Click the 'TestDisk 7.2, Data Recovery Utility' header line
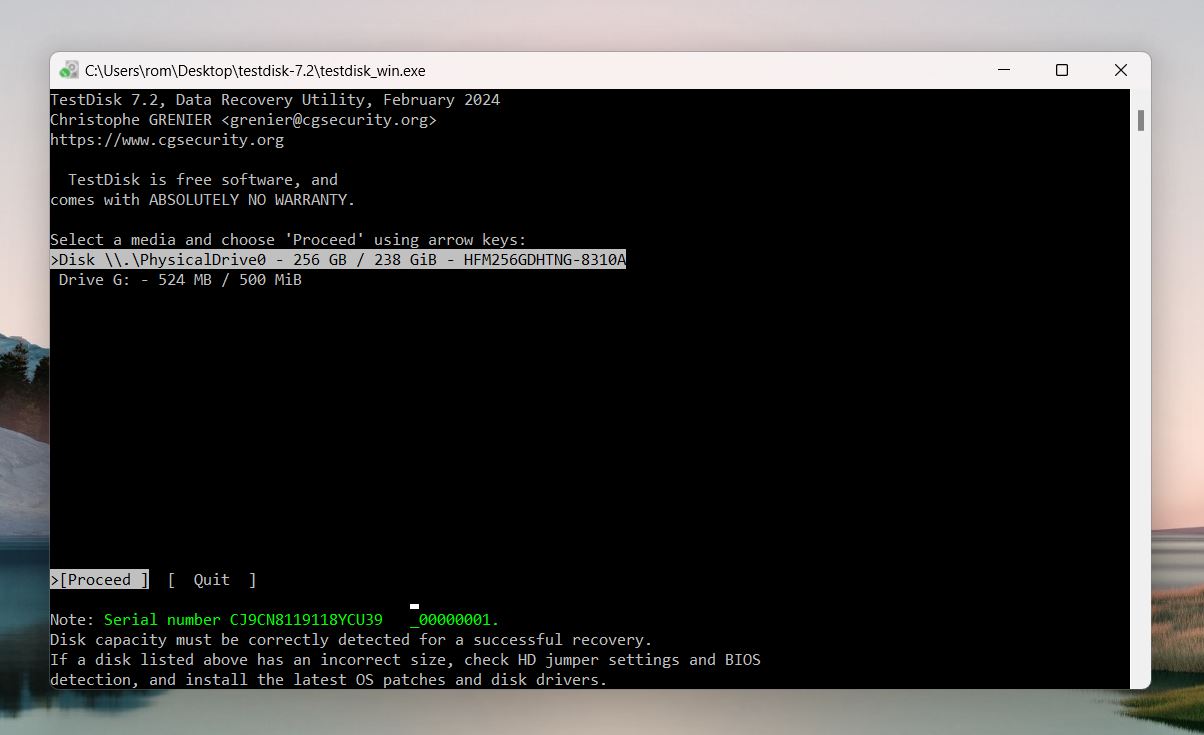This screenshot has height=735, width=1204. pyautogui.click(x=275, y=100)
